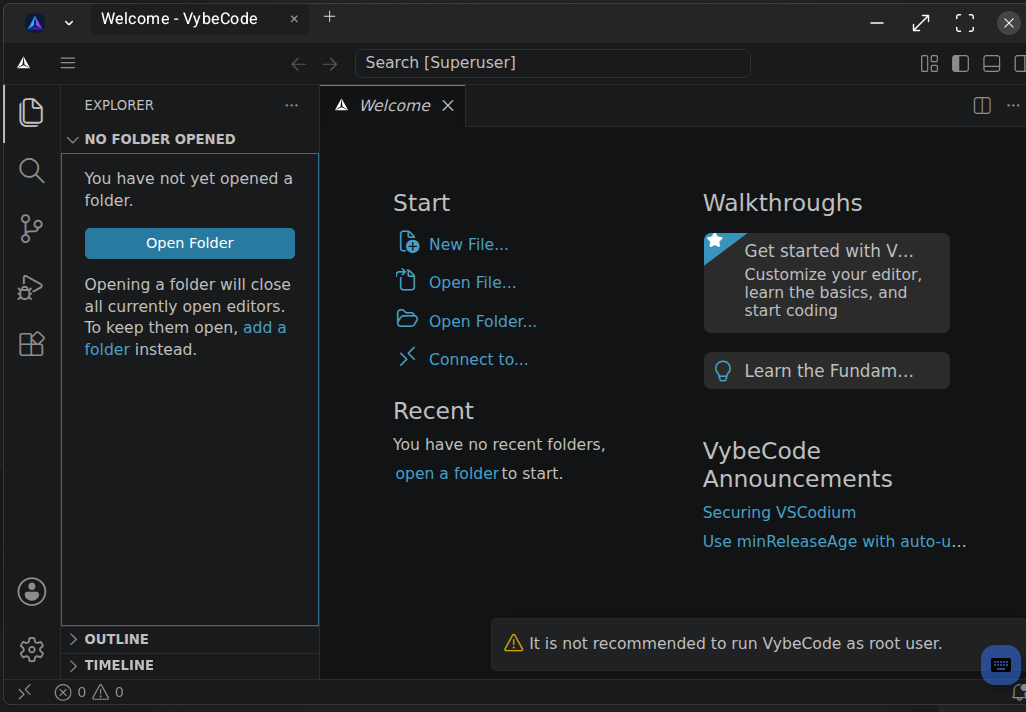Screen dimensions: 1026x712
Task: Open the Run and Debug view
Action: [x=31, y=287]
